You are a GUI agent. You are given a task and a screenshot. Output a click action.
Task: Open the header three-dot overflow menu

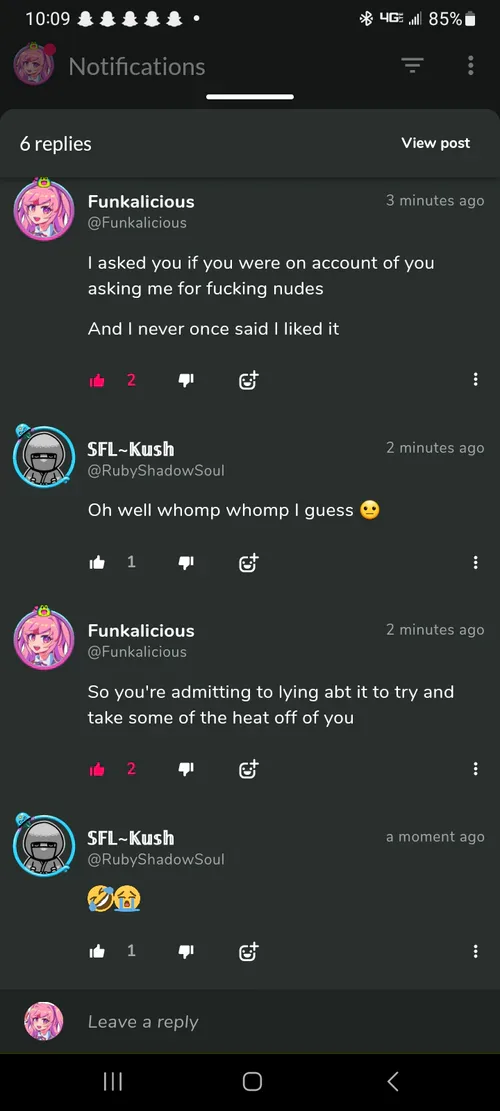click(x=470, y=66)
